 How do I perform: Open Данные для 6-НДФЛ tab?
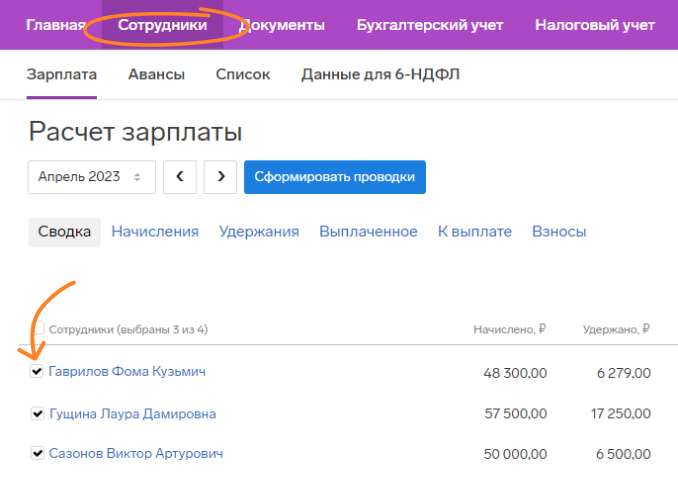[381, 74]
